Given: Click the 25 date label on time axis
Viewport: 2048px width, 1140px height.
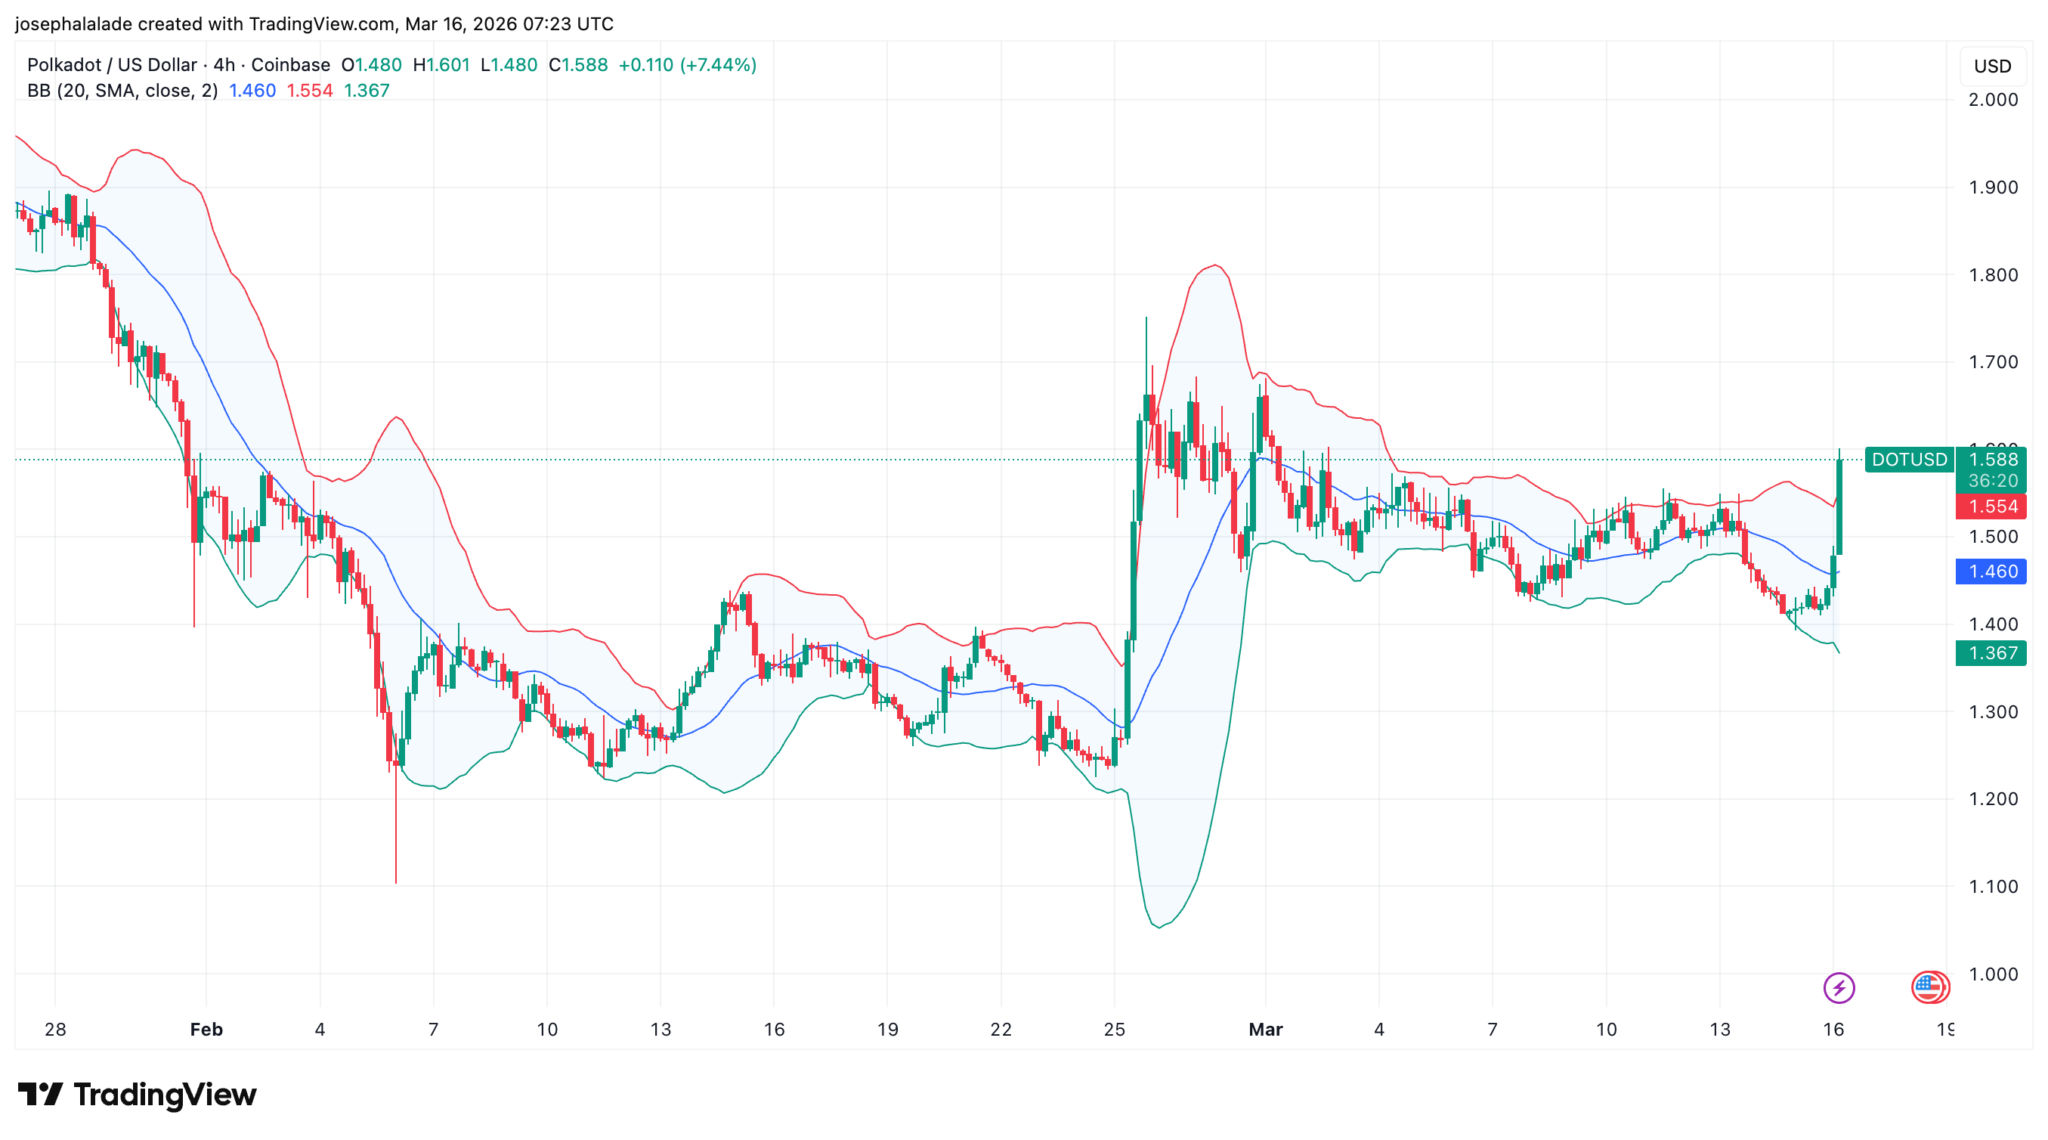Looking at the screenshot, I should point(1114,1029).
